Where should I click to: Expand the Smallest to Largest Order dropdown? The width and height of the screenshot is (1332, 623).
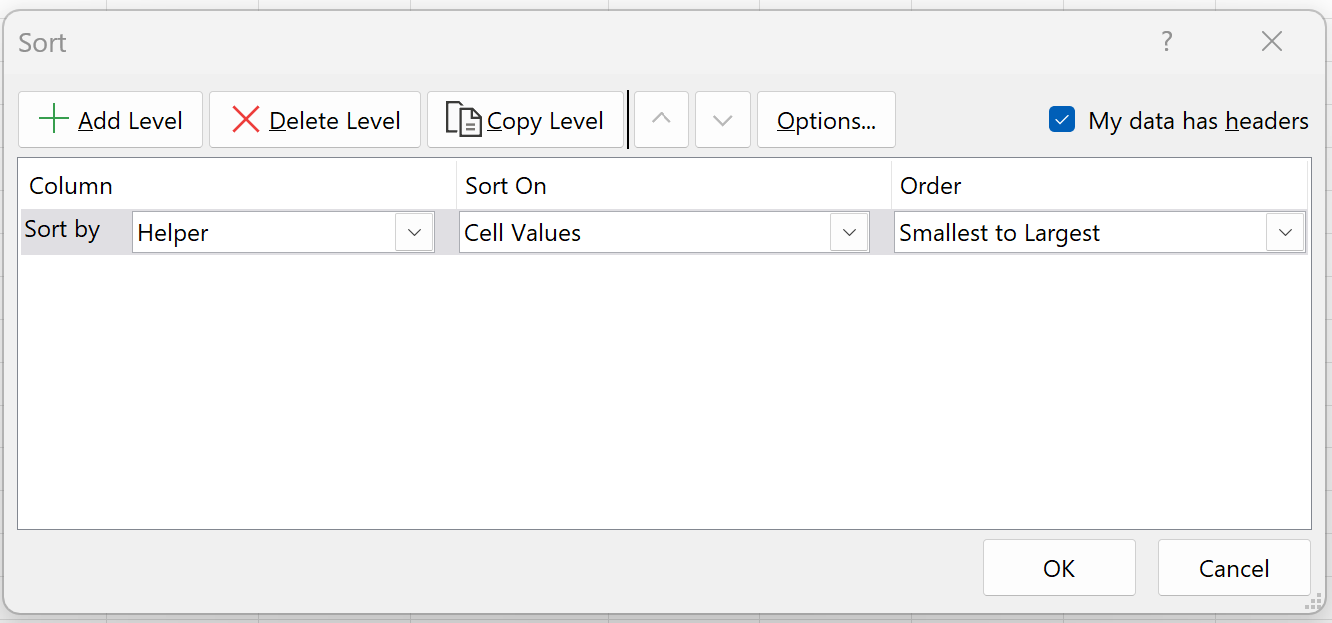tap(1285, 232)
